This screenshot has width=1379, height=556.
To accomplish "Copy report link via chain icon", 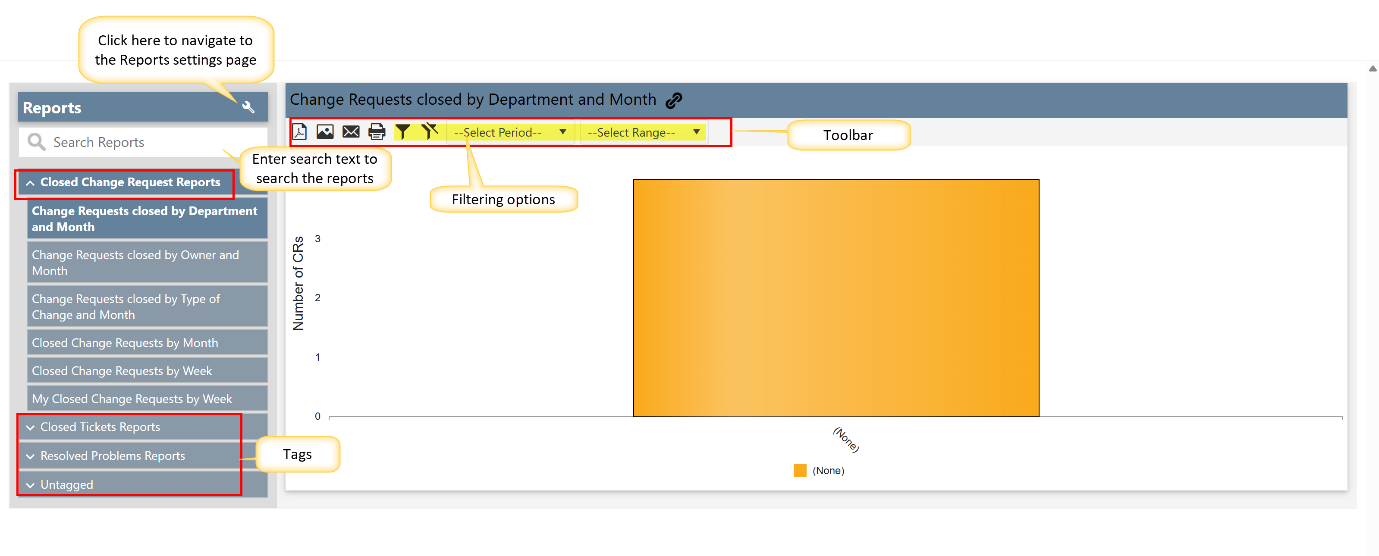I will click(x=675, y=100).
